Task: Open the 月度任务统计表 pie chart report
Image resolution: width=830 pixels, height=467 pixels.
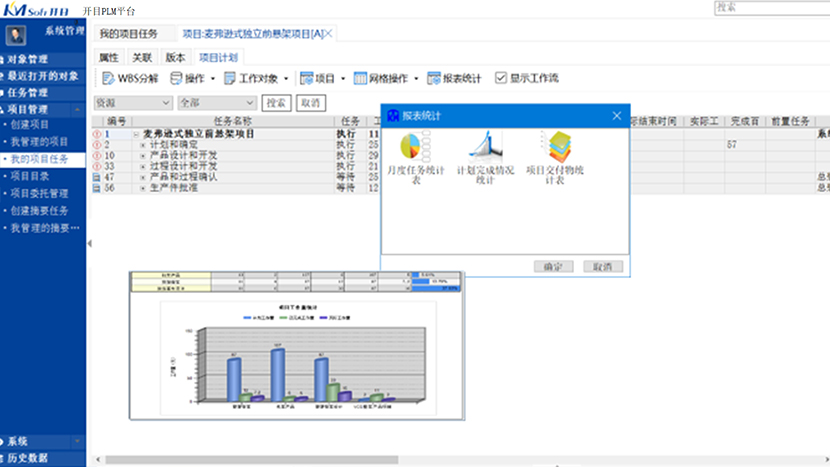Action: [408, 147]
